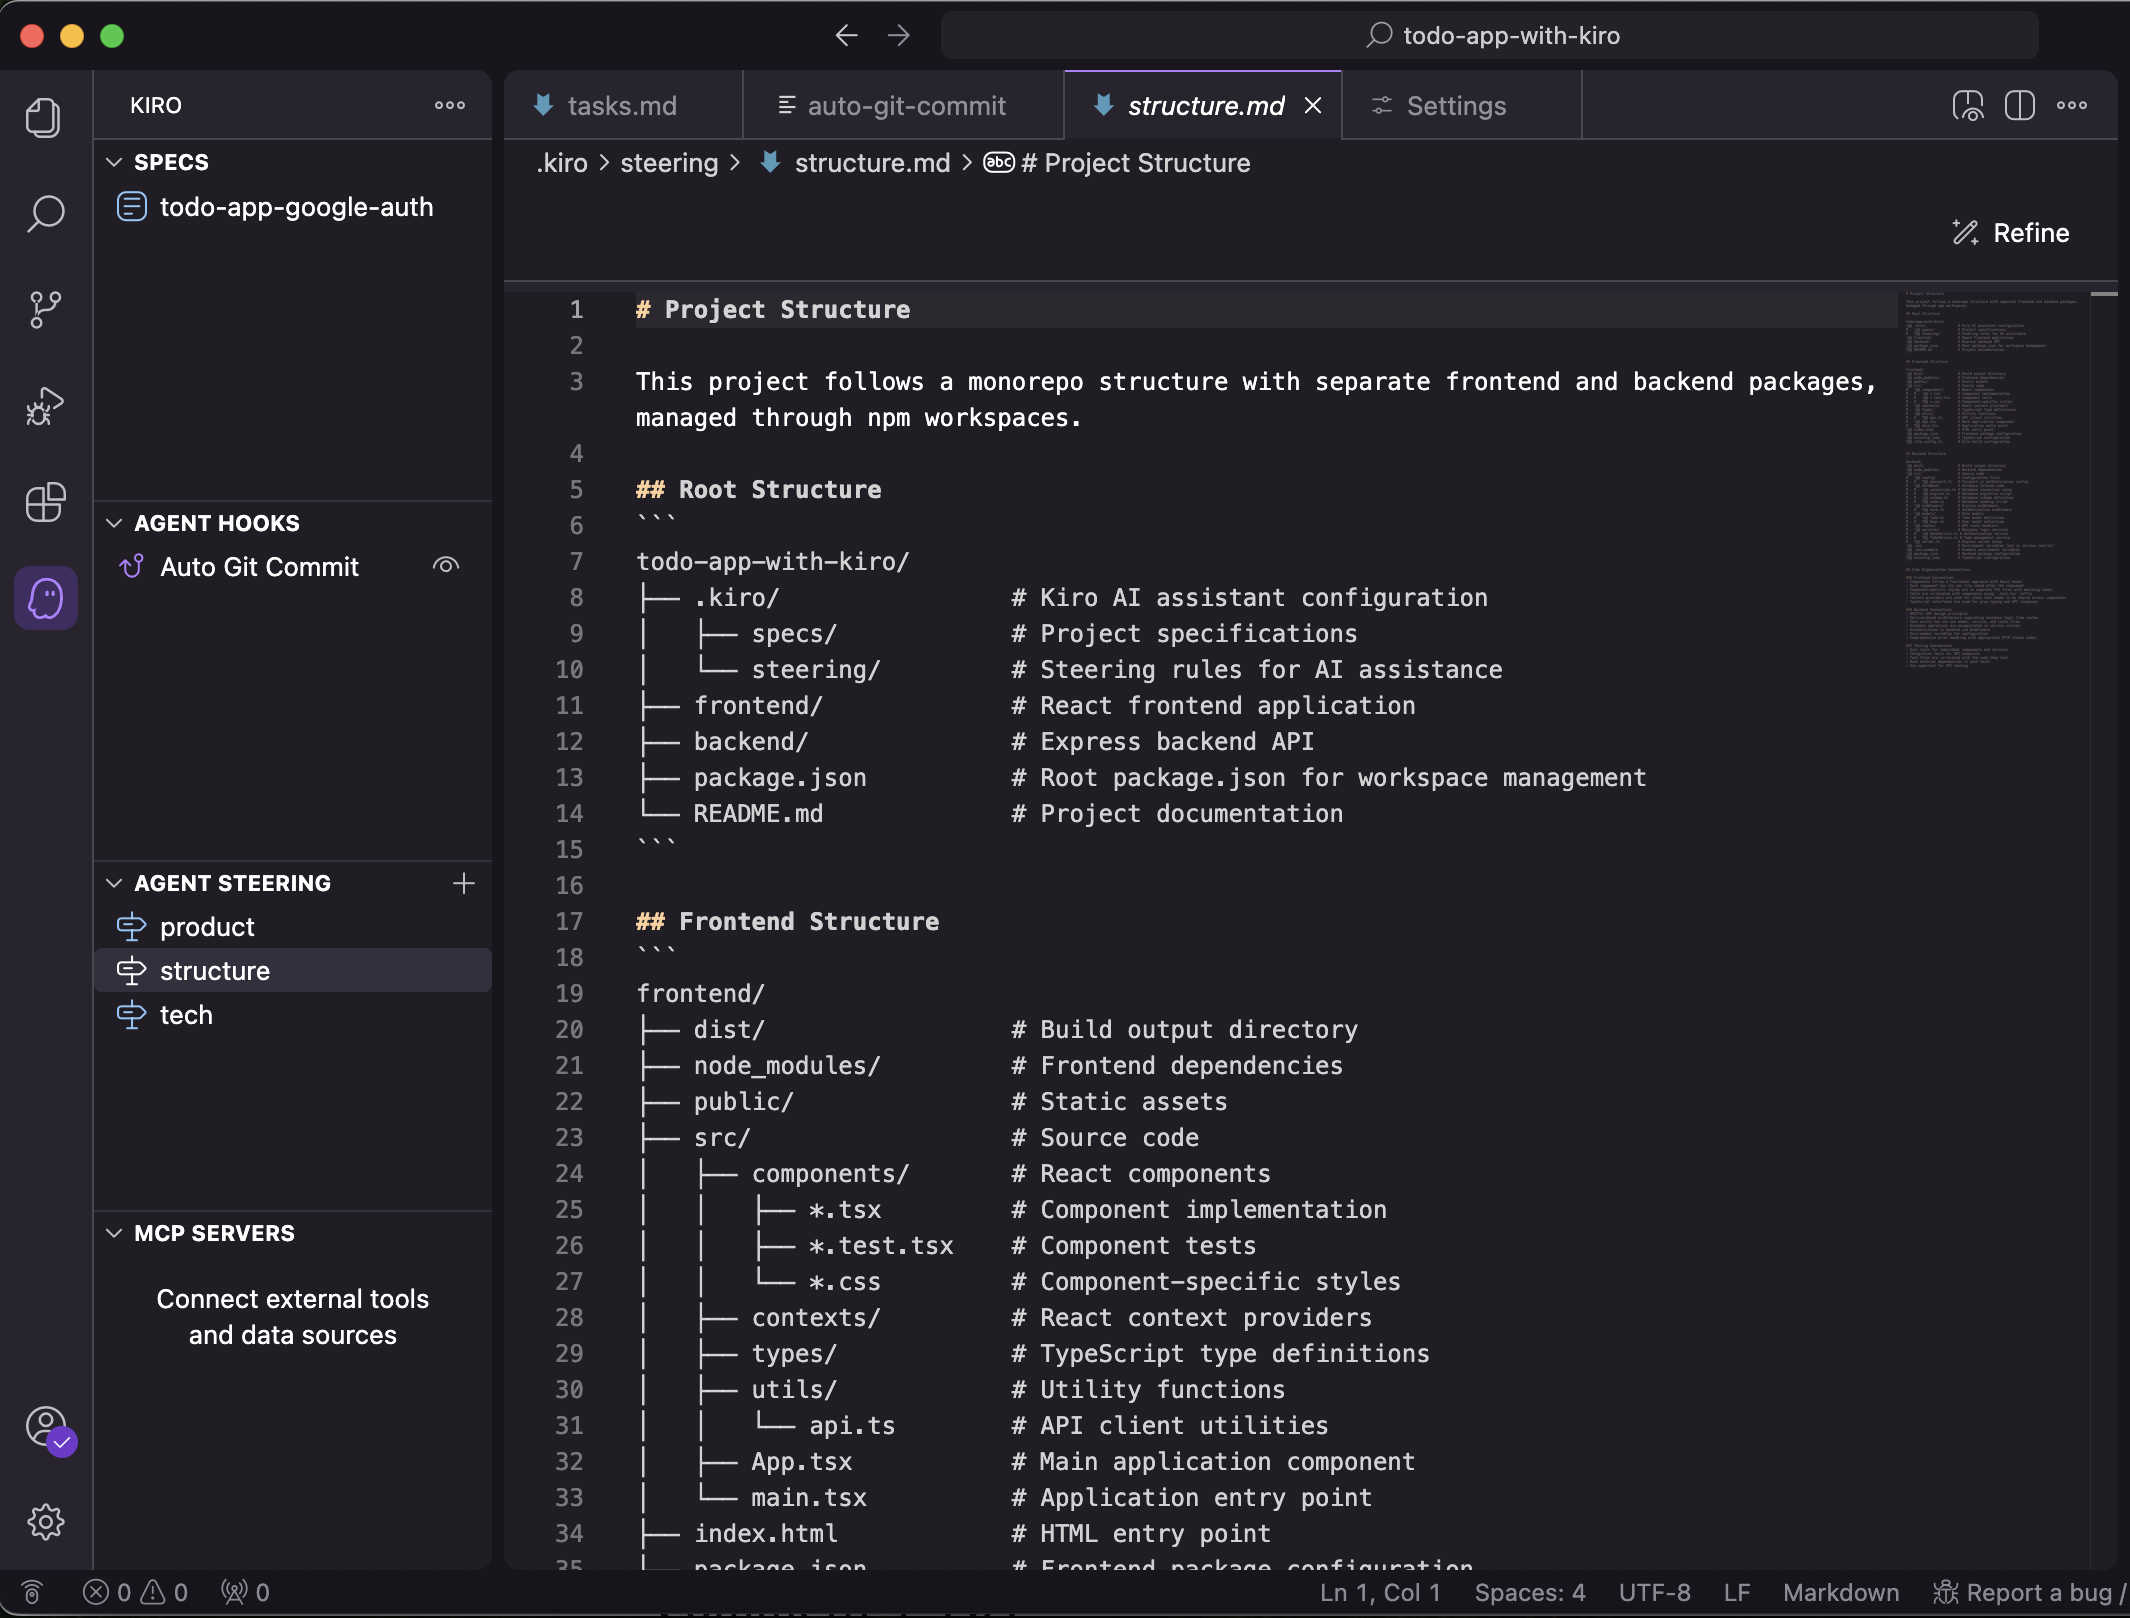
Task: Collapse the AGENT STEERING section
Action: (x=114, y=883)
